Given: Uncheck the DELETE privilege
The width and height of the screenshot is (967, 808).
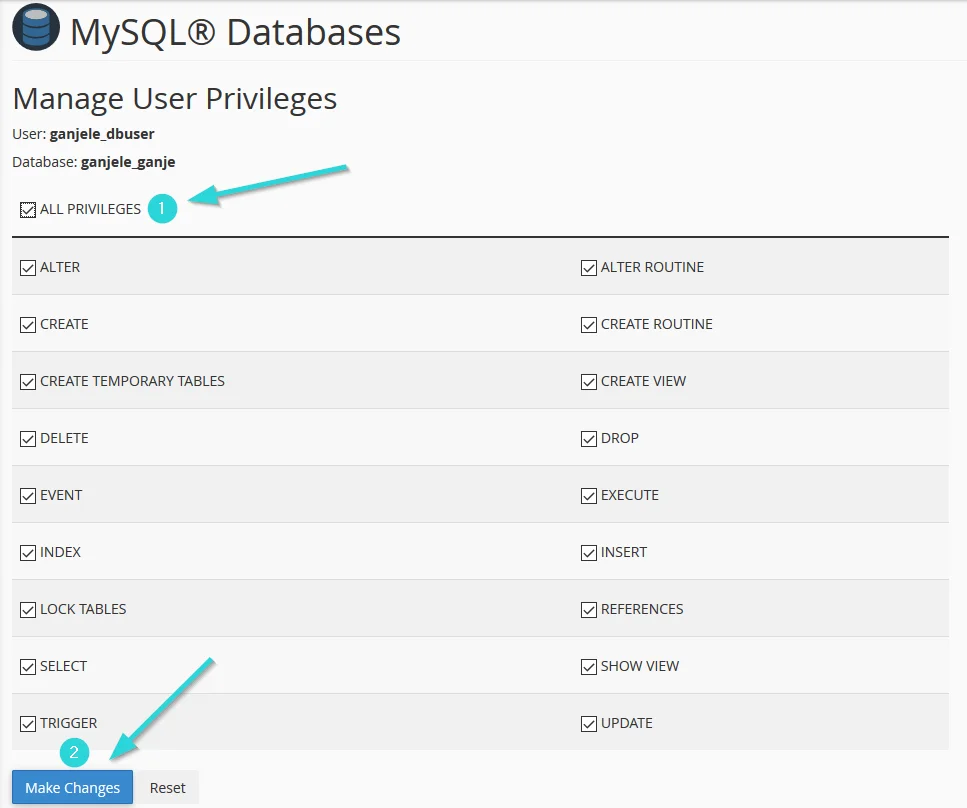Looking at the screenshot, I should 28,439.
